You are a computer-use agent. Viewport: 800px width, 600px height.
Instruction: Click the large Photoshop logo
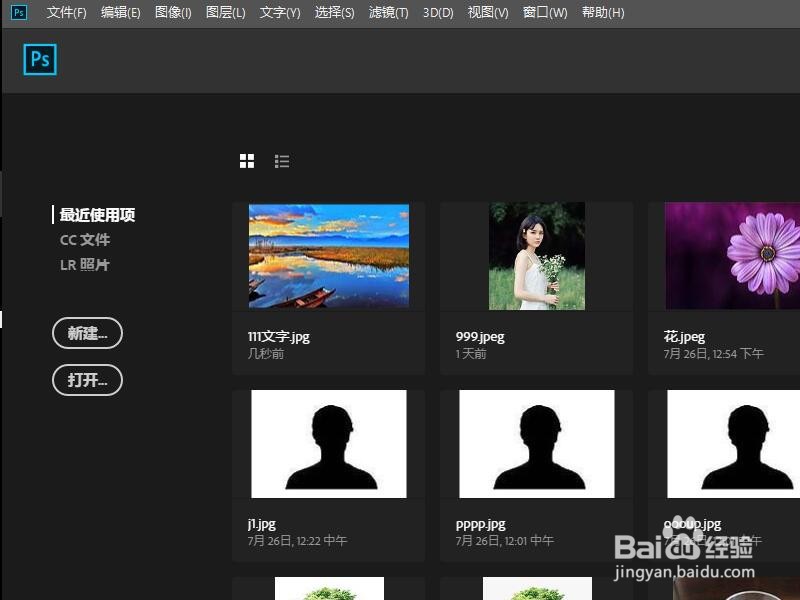[40, 60]
